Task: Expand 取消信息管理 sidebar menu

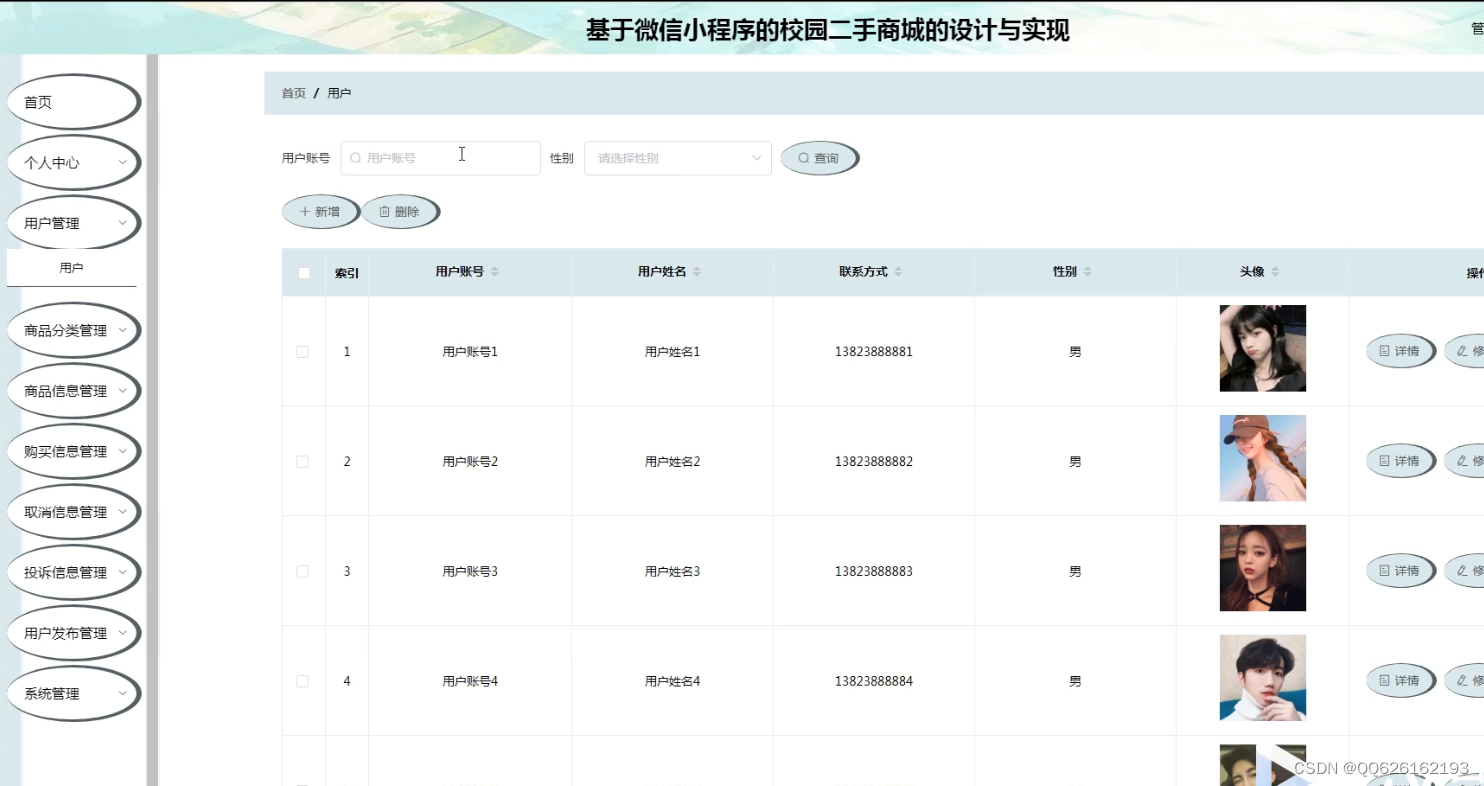Action: 73,512
